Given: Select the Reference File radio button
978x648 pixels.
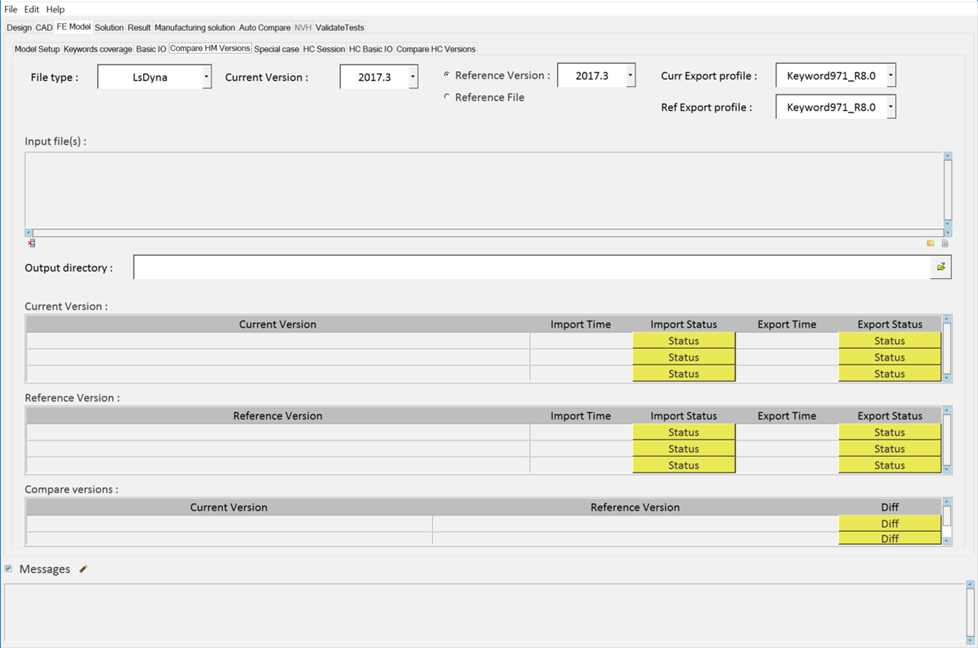Looking at the screenshot, I should pyautogui.click(x=446, y=97).
